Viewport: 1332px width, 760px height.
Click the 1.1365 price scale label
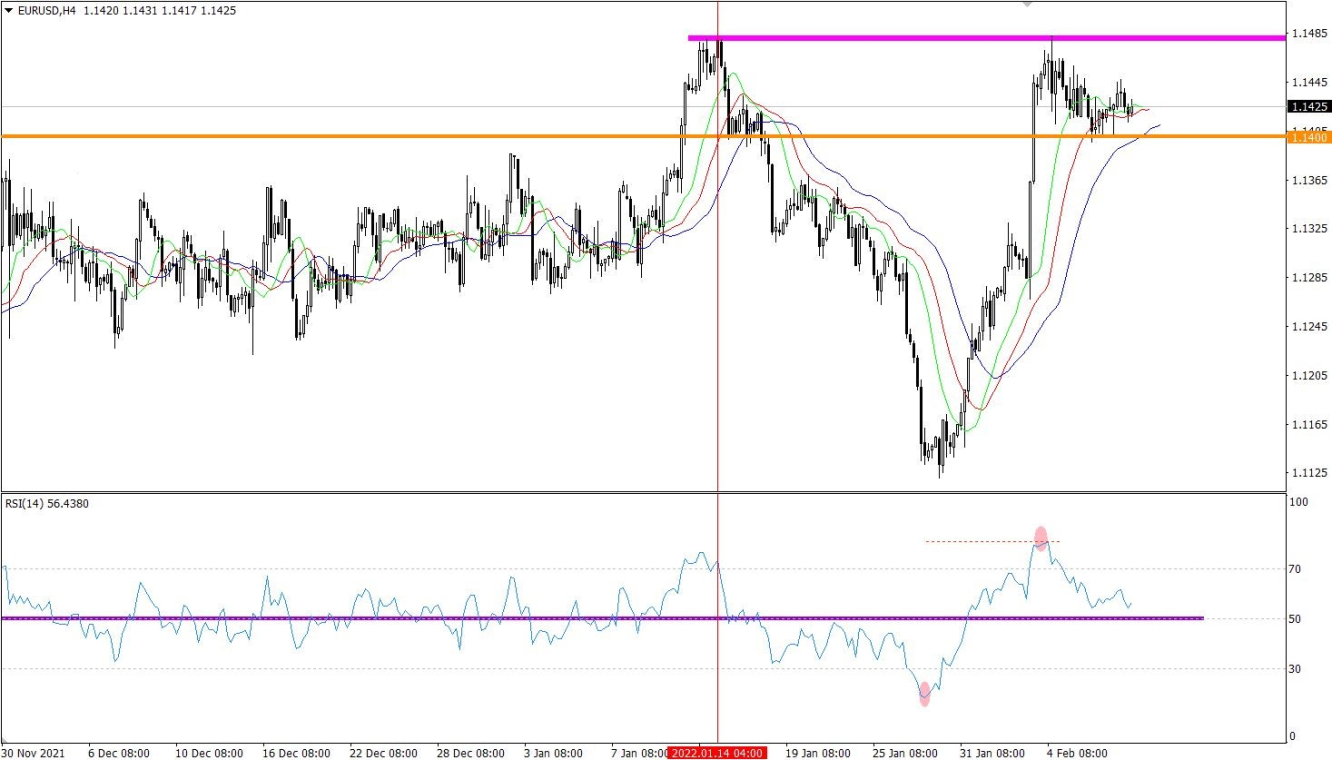point(1309,180)
